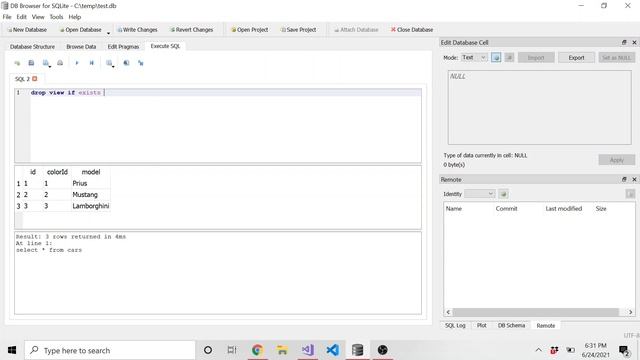This screenshot has width=640, height=360.
Task: Click Write Changes in the toolbar
Action: point(138,30)
